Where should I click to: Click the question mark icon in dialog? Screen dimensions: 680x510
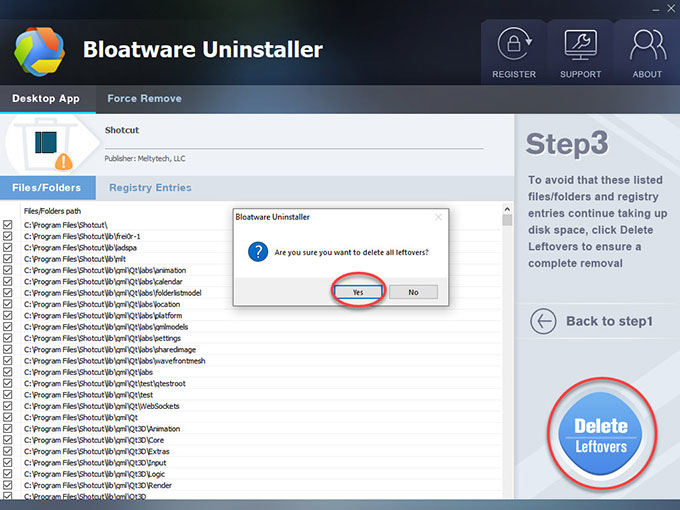pyautogui.click(x=258, y=252)
